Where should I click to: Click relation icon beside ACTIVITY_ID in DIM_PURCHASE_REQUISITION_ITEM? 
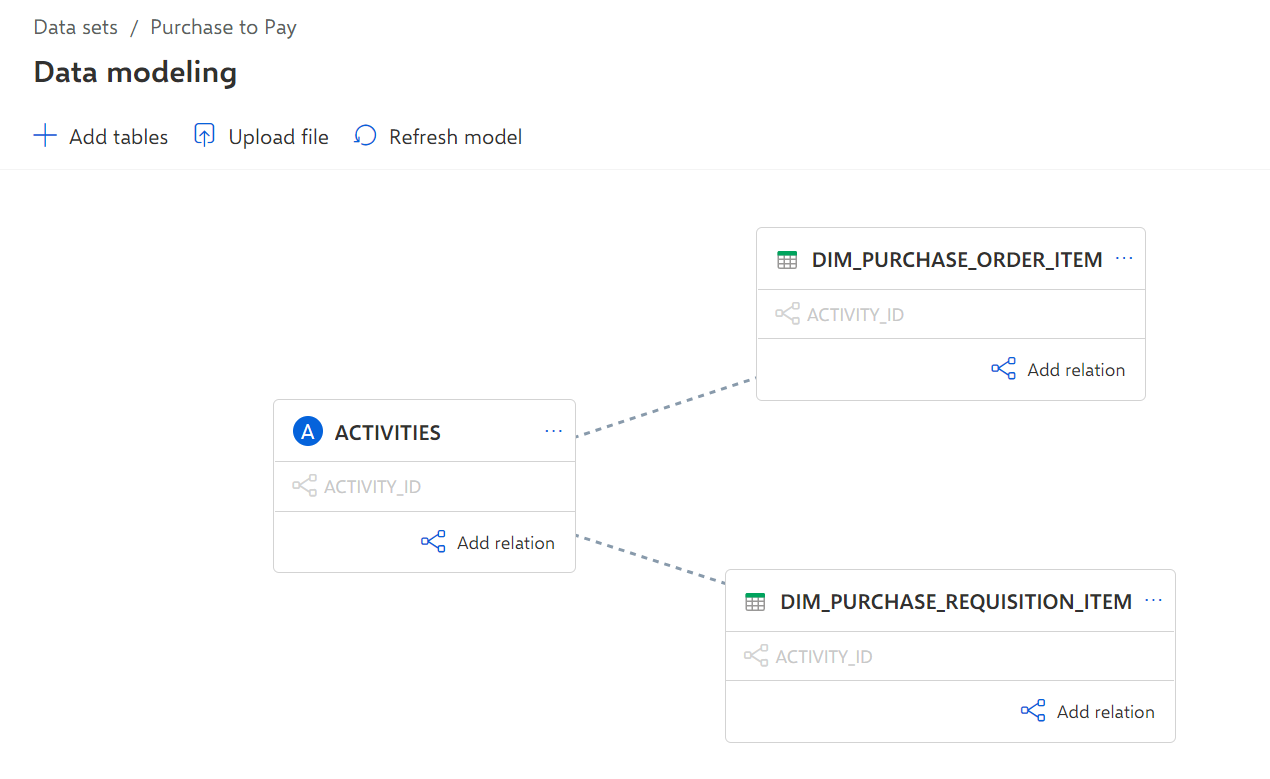[756, 656]
